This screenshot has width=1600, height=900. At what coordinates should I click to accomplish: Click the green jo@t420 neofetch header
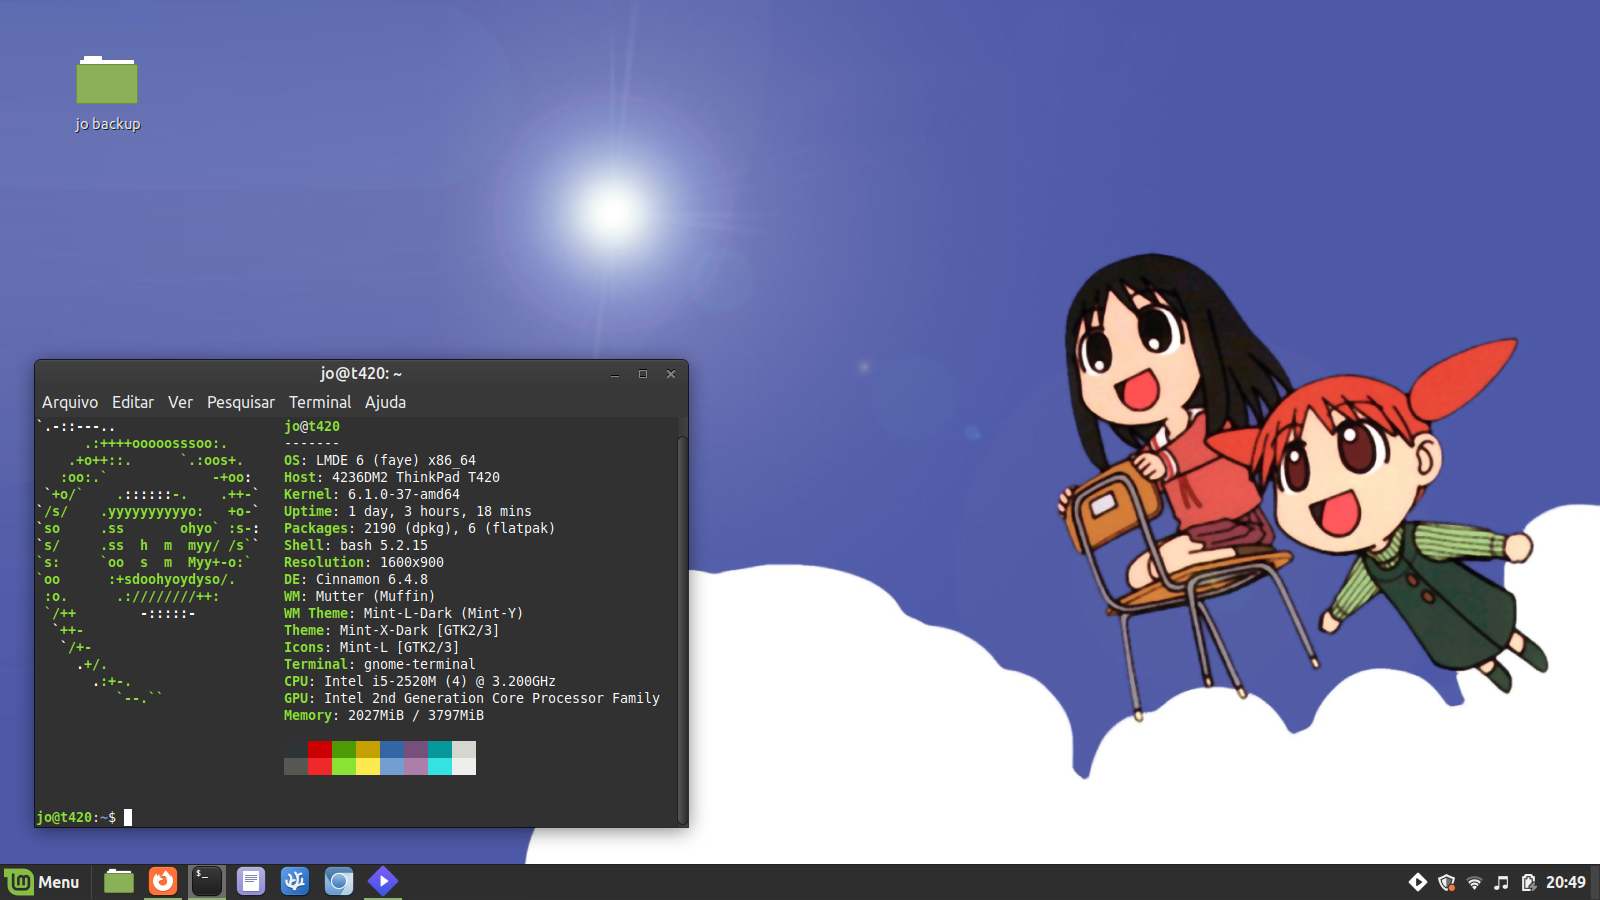pyautogui.click(x=312, y=426)
